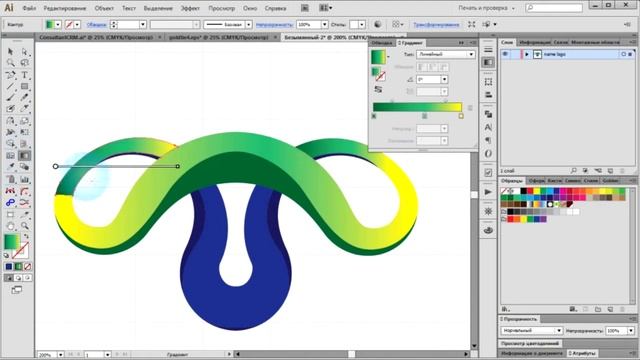The height and width of the screenshot is (360, 640).
Task: Create new layer in Layers panel
Action: pyautogui.click(x=610, y=171)
